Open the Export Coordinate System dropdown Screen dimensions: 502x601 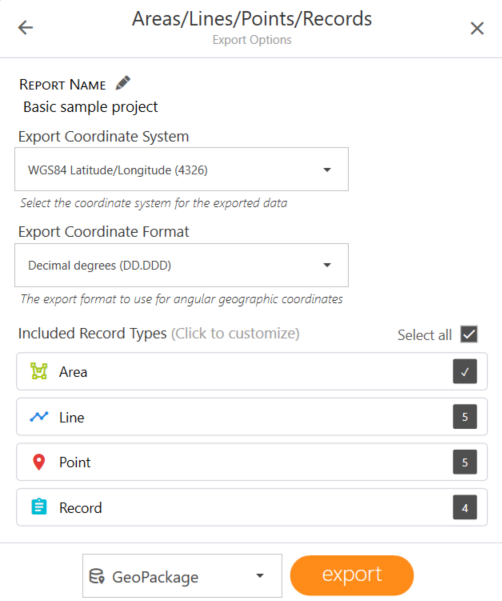[x=182, y=169]
